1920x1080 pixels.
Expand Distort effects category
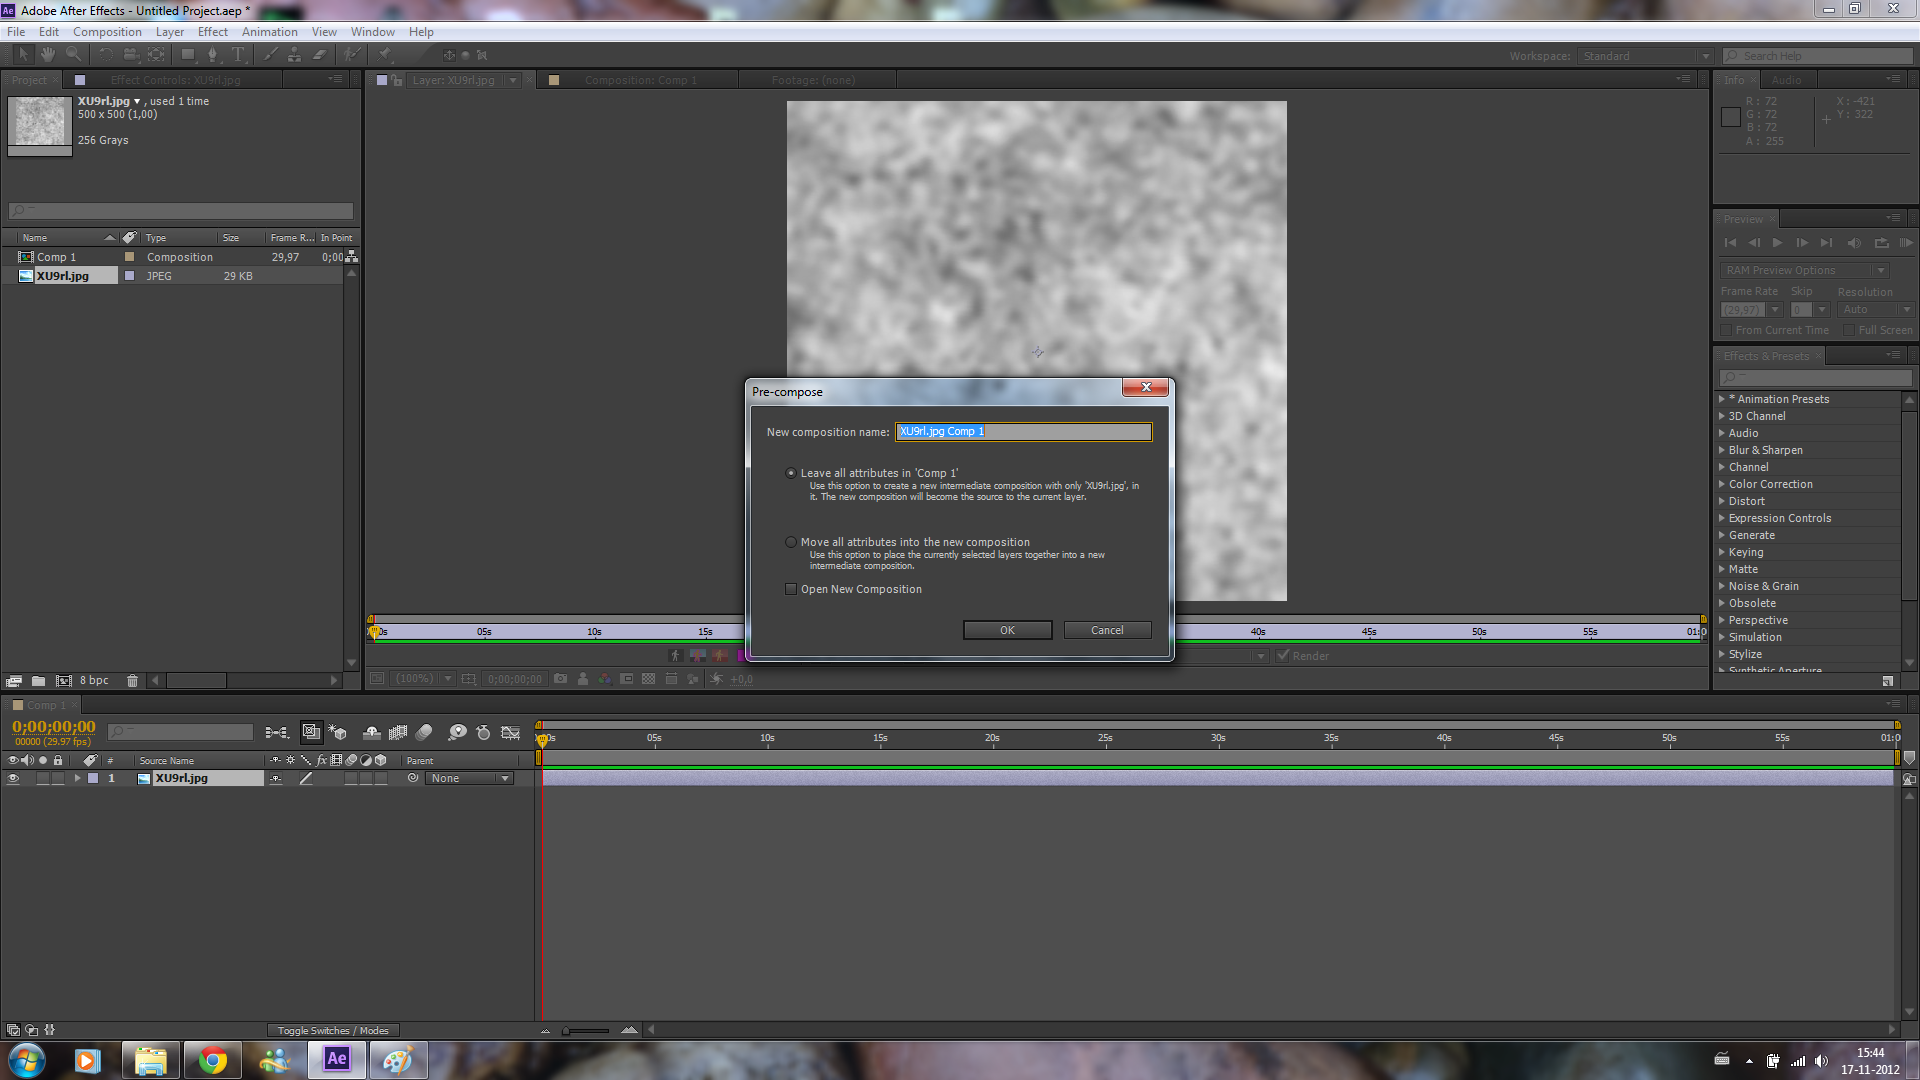tap(1722, 501)
